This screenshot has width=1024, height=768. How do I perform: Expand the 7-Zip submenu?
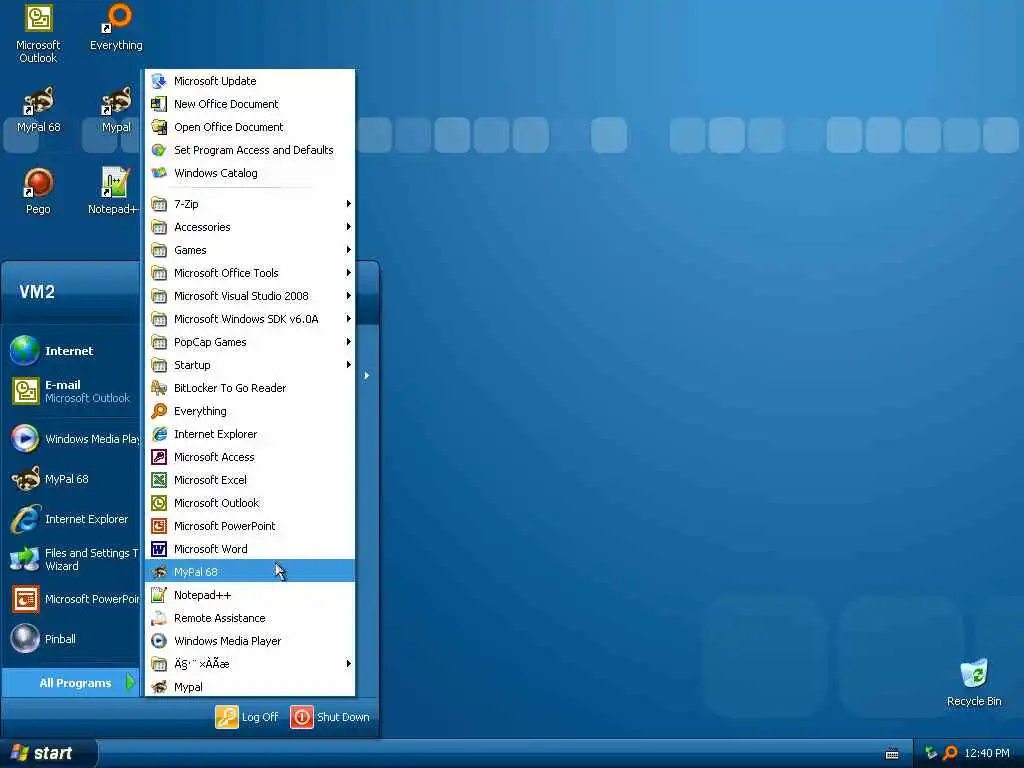pos(250,204)
